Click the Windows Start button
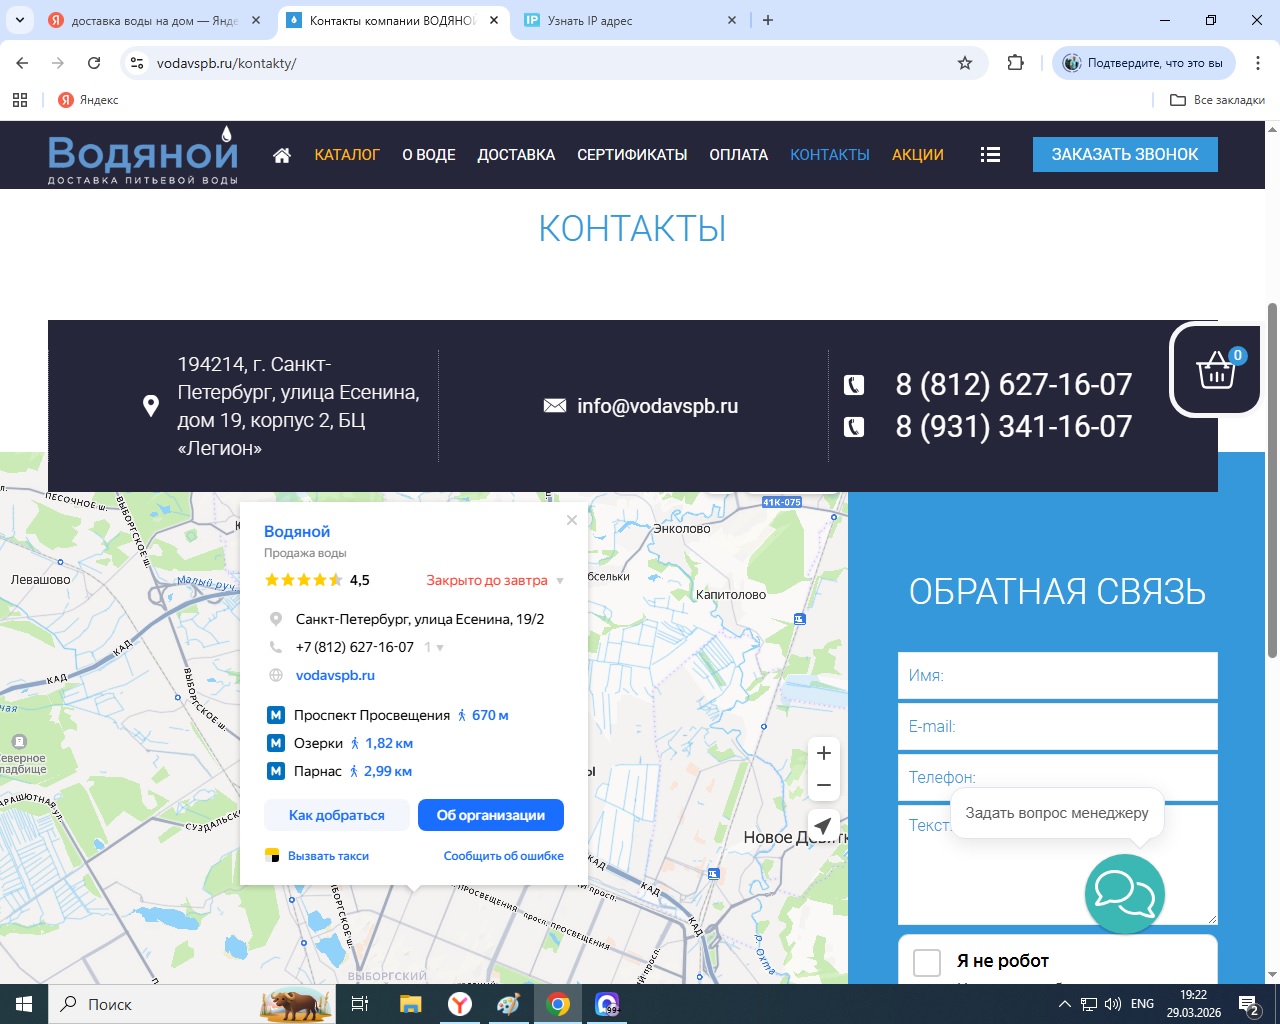The width and height of the screenshot is (1280, 1024). [24, 1004]
